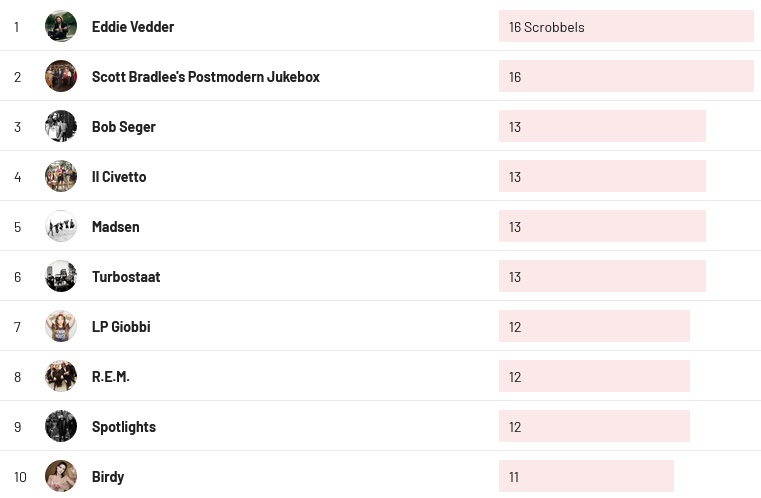The width and height of the screenshot is (761, 498).
Task: Click the Madsen artist name
Action: click(116, 227)
